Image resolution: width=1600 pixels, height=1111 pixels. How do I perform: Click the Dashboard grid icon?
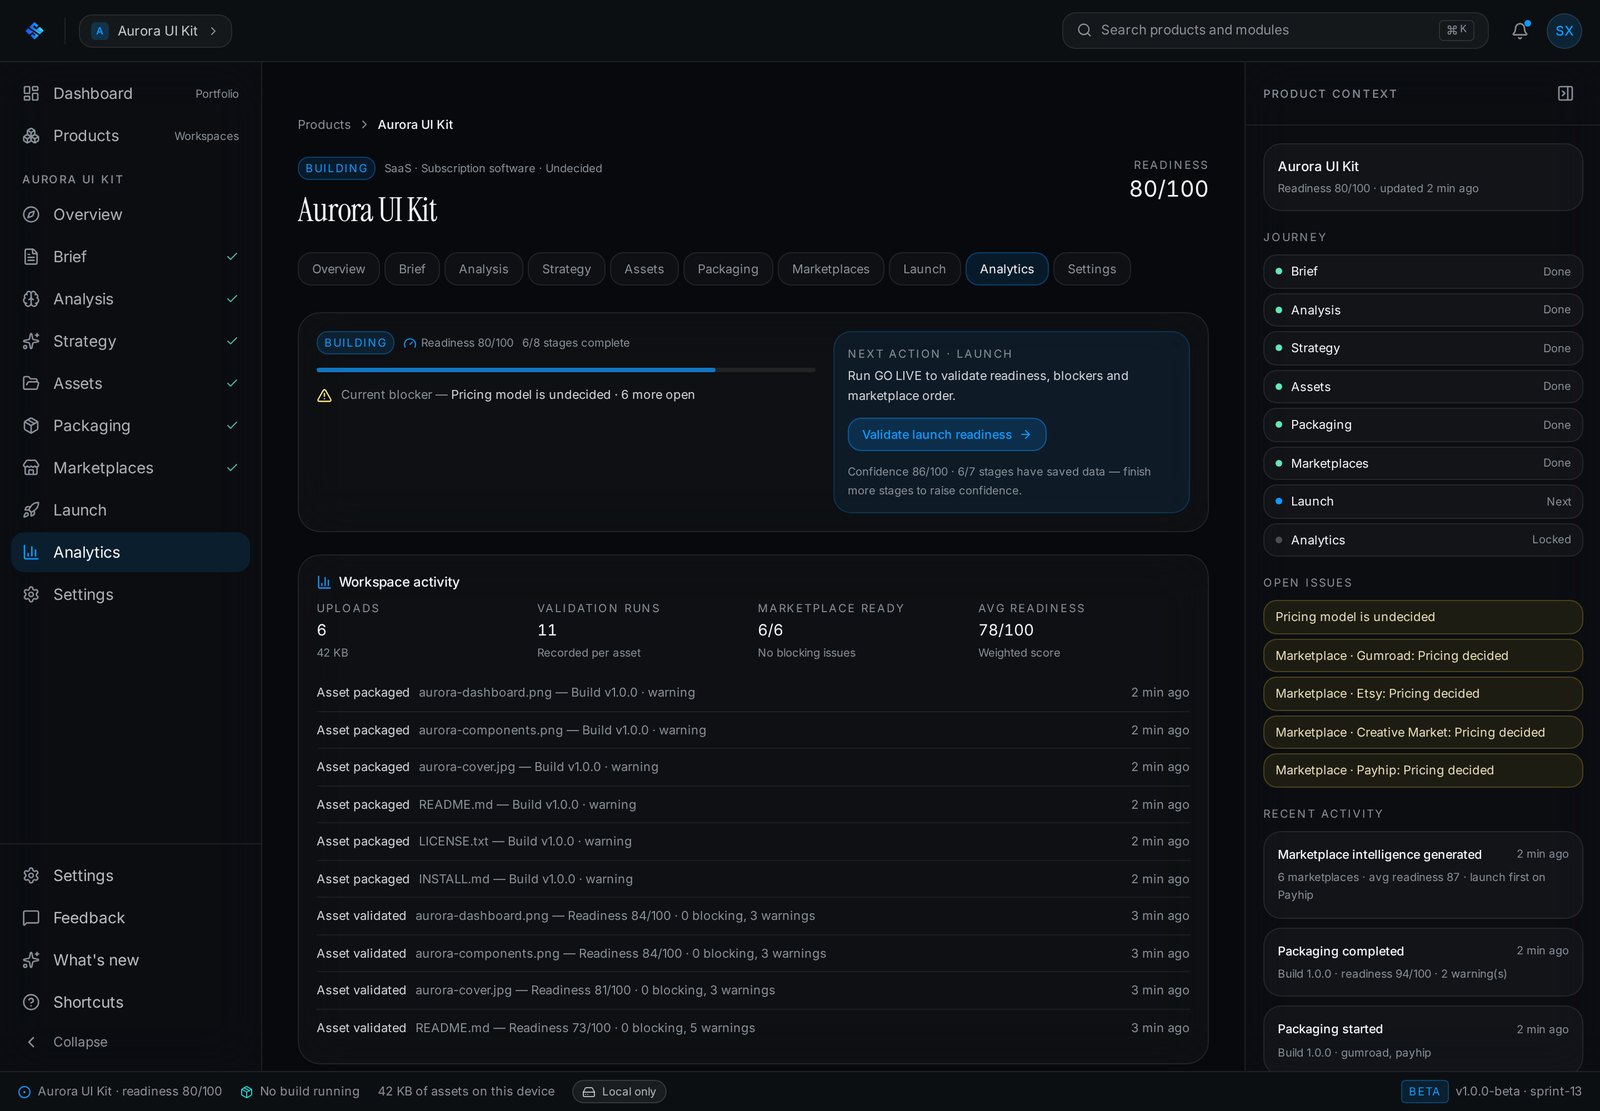pos(31,93)
